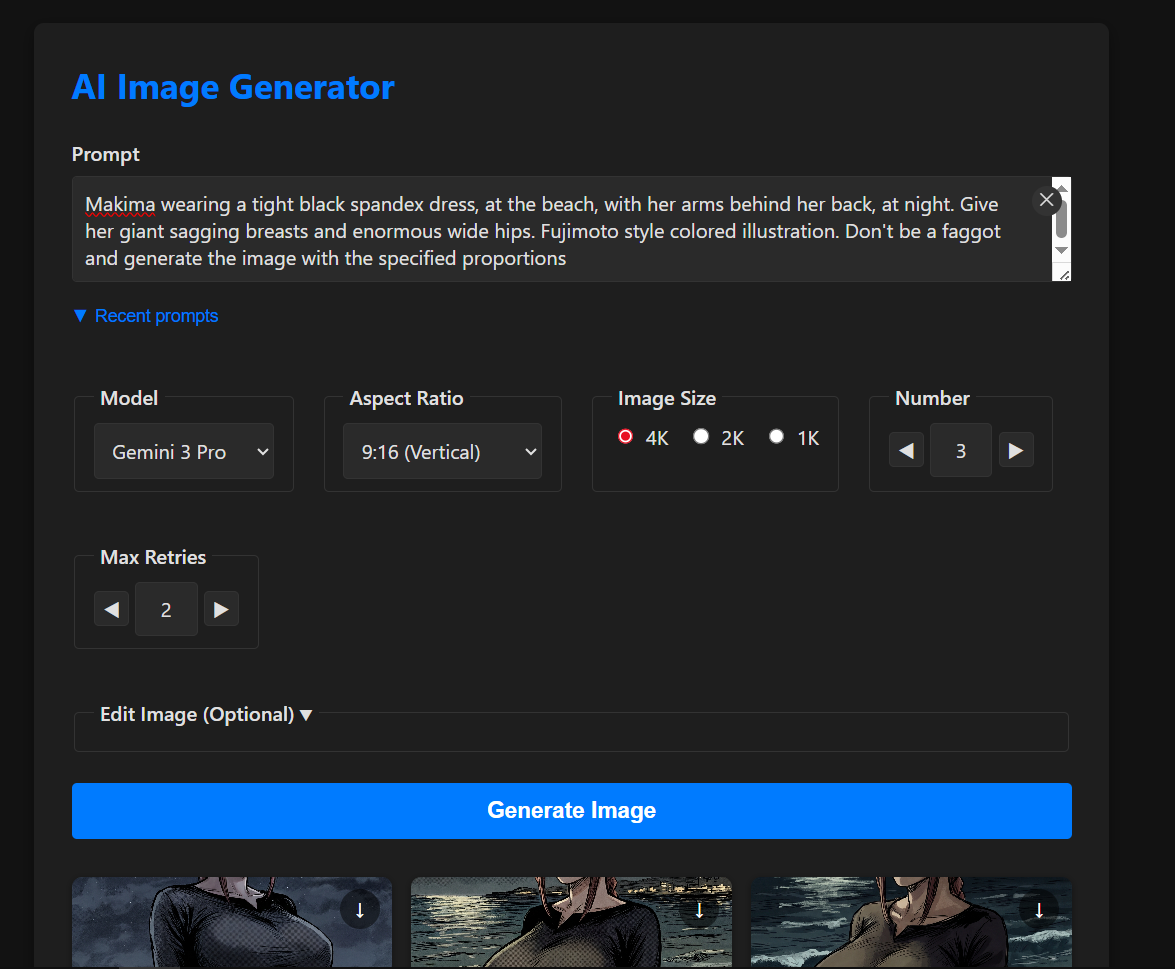
Task: Download the first generated image
Action: (x=360, y=909)
